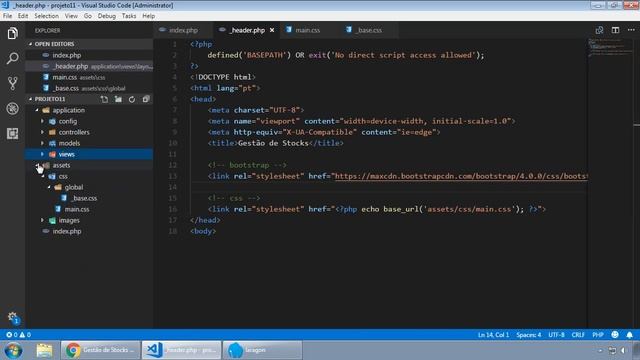Open the Source Control view
Screen dimensions: 640x360
tap(12, 83)
